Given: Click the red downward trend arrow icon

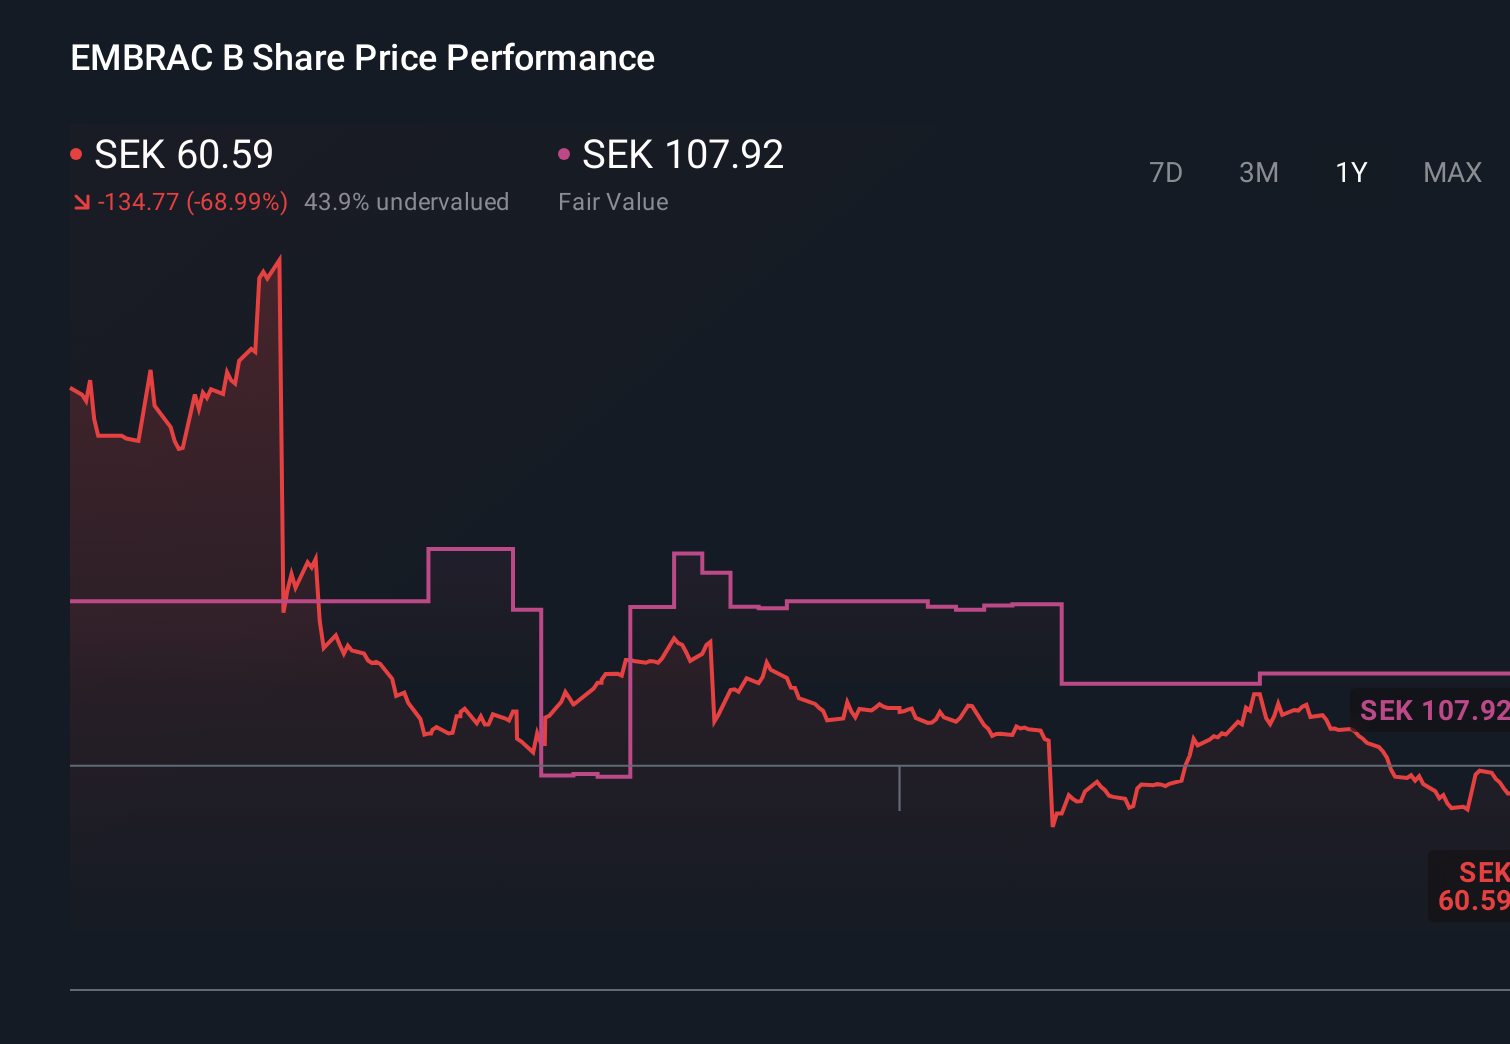Looking at the screenshot, I should pos(81,201).
